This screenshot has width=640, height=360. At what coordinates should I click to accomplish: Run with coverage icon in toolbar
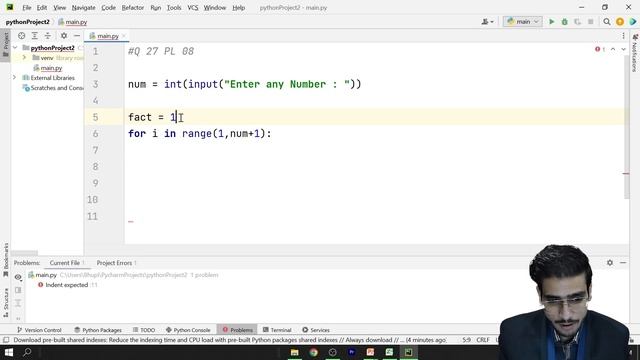coord(577,22)
